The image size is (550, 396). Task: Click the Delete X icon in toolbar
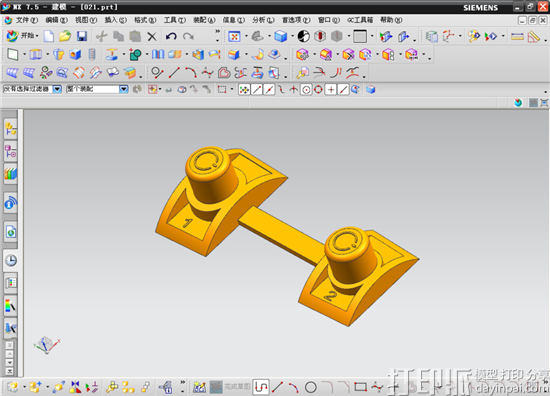152,36
